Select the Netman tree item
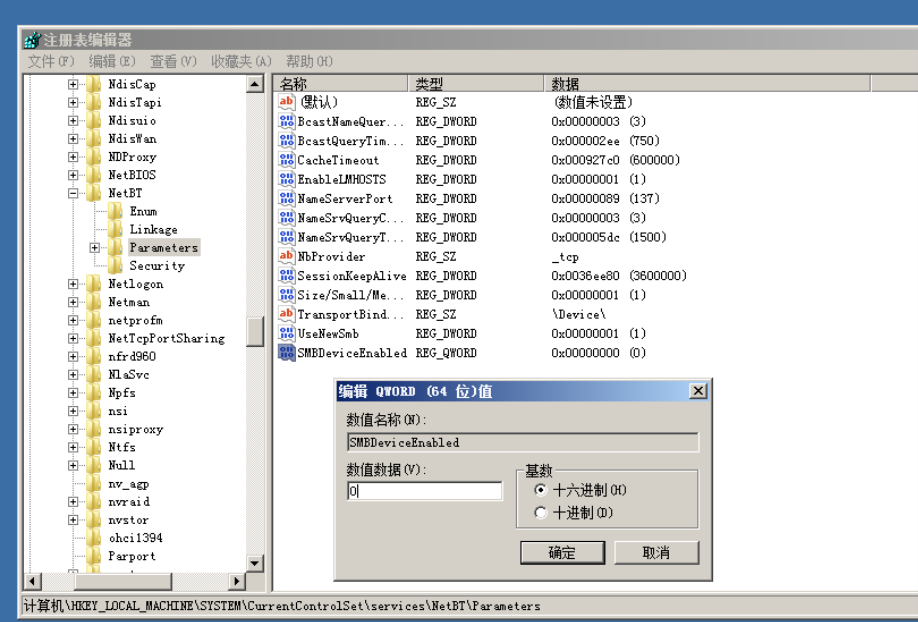This screenshot has height=622, width=918. [129, 302]
